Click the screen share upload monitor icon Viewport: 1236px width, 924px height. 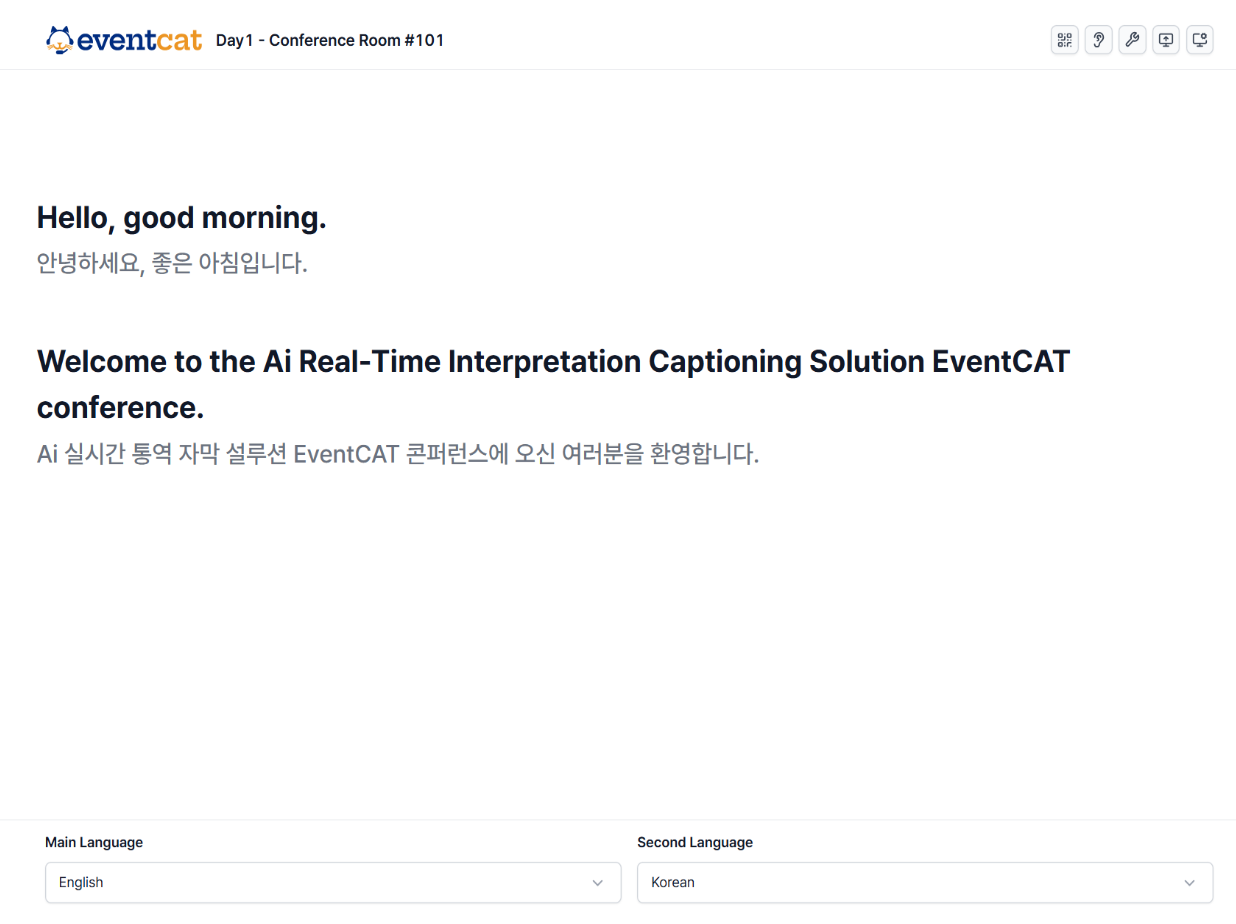tap(1166, 40)
